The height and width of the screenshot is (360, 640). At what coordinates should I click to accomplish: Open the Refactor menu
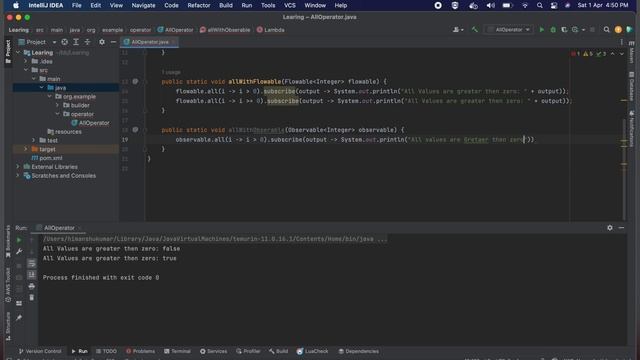(199, 5)
